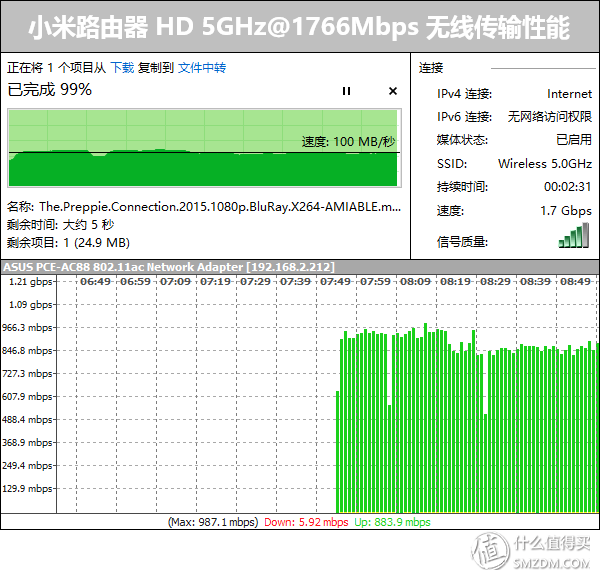Click the 129.9 mbps axis label

point(27,489)
